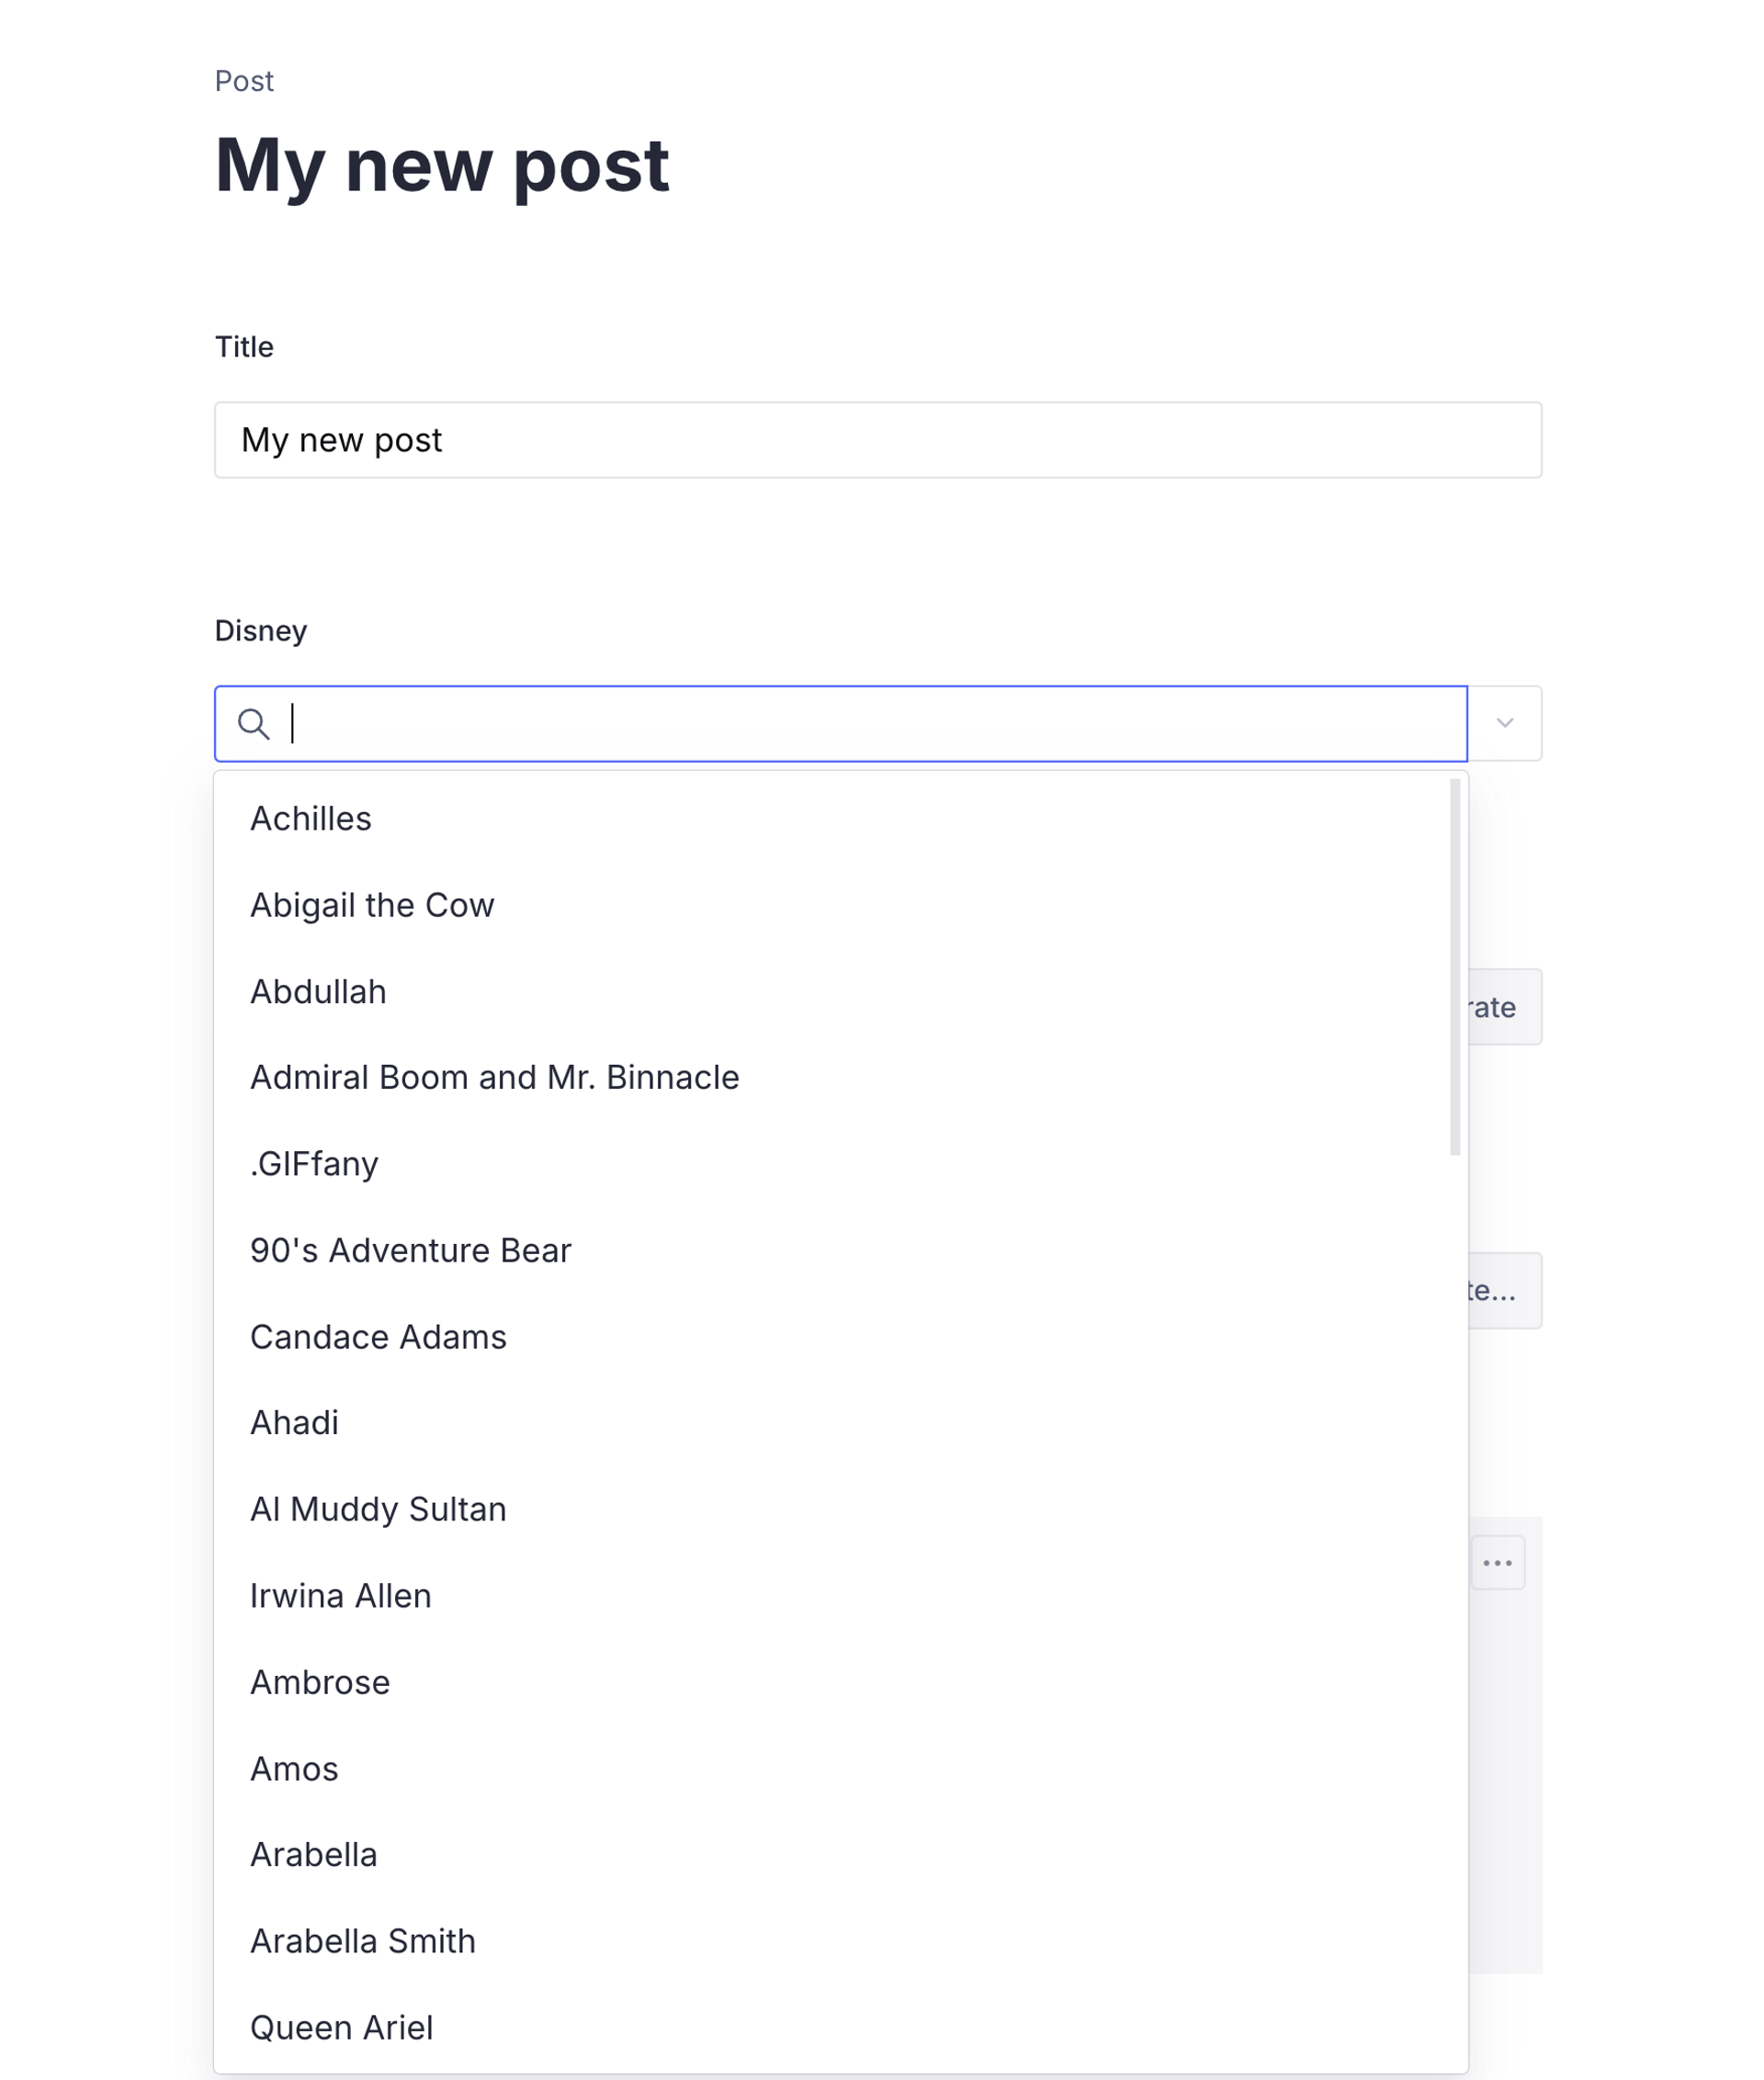
Task: Choose "Queen Ariel" at the list bottom
Action: [x=341, y=2027]
